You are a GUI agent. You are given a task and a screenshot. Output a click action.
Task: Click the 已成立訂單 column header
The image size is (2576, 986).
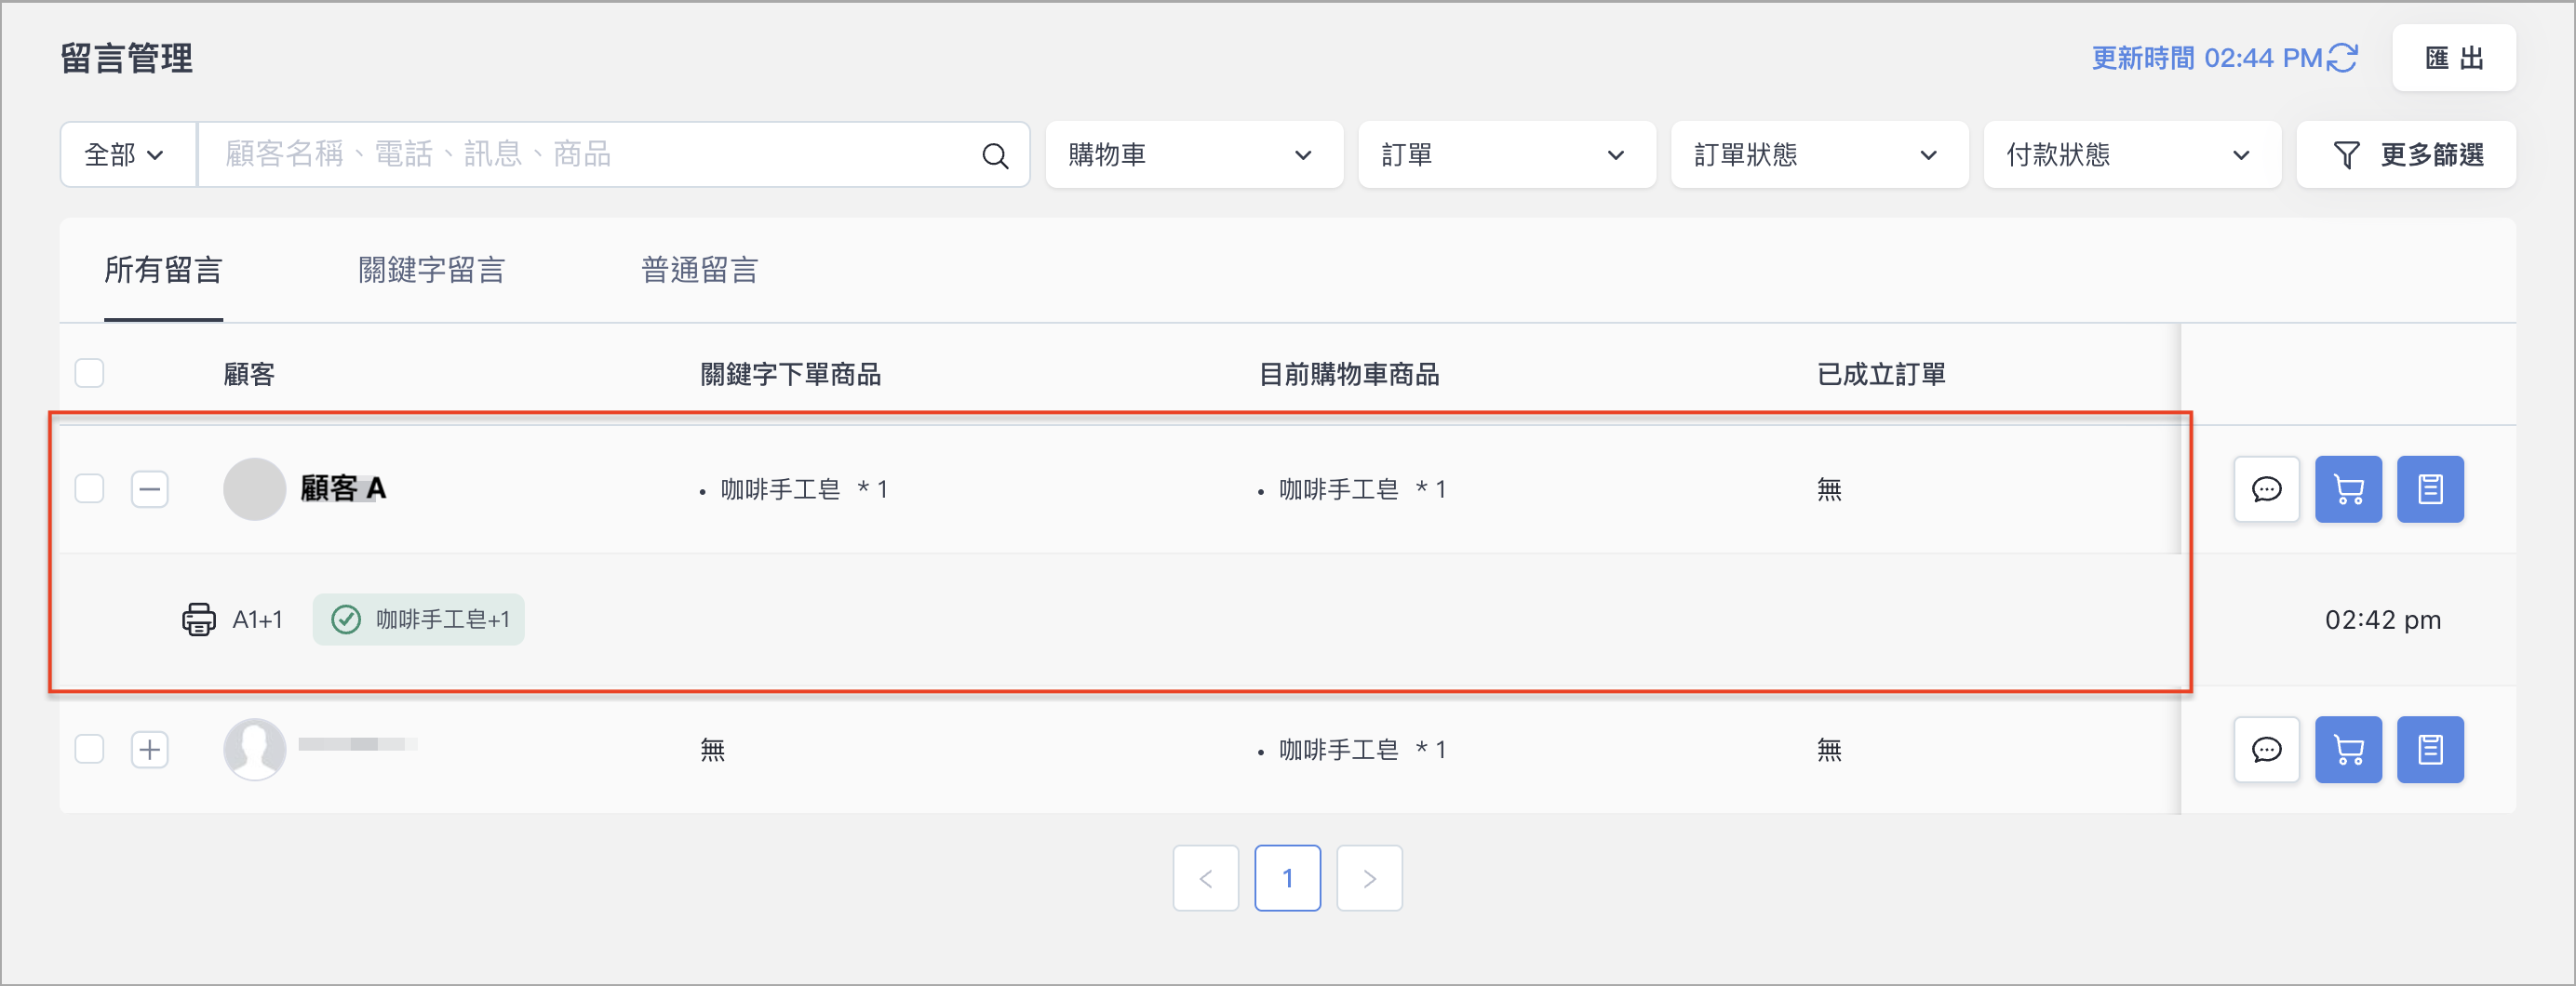tap(1880, 374)
